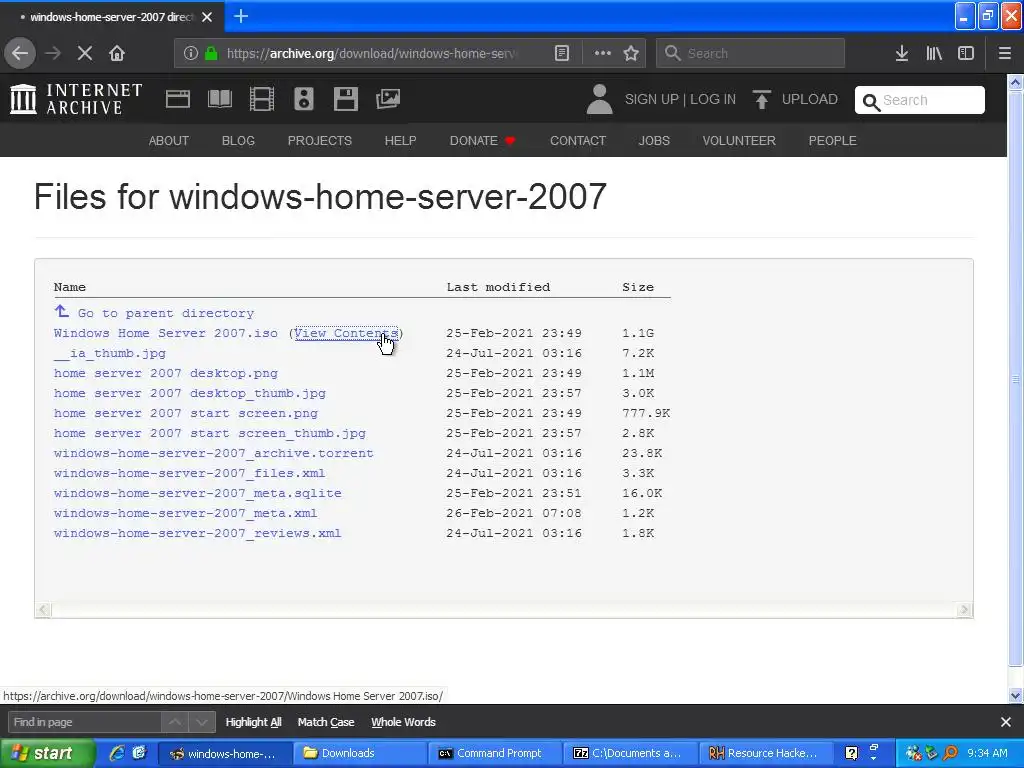Open the BLOG menu item
The width and height of the screenshot is (1024, 768).
(238, 140)
